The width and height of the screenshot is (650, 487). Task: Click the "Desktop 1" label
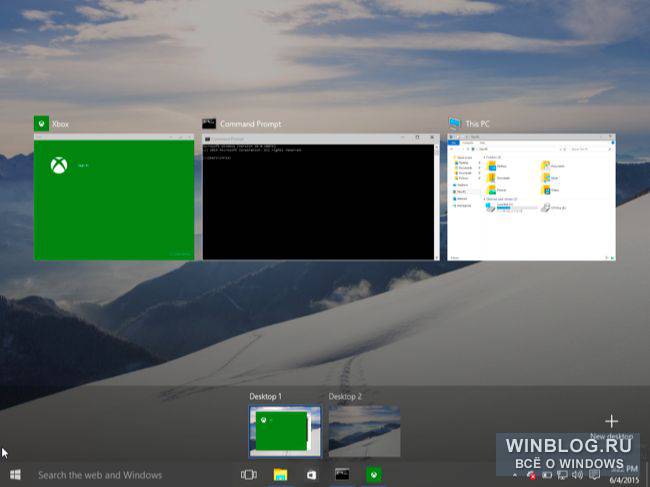click(x=265, y=396)
